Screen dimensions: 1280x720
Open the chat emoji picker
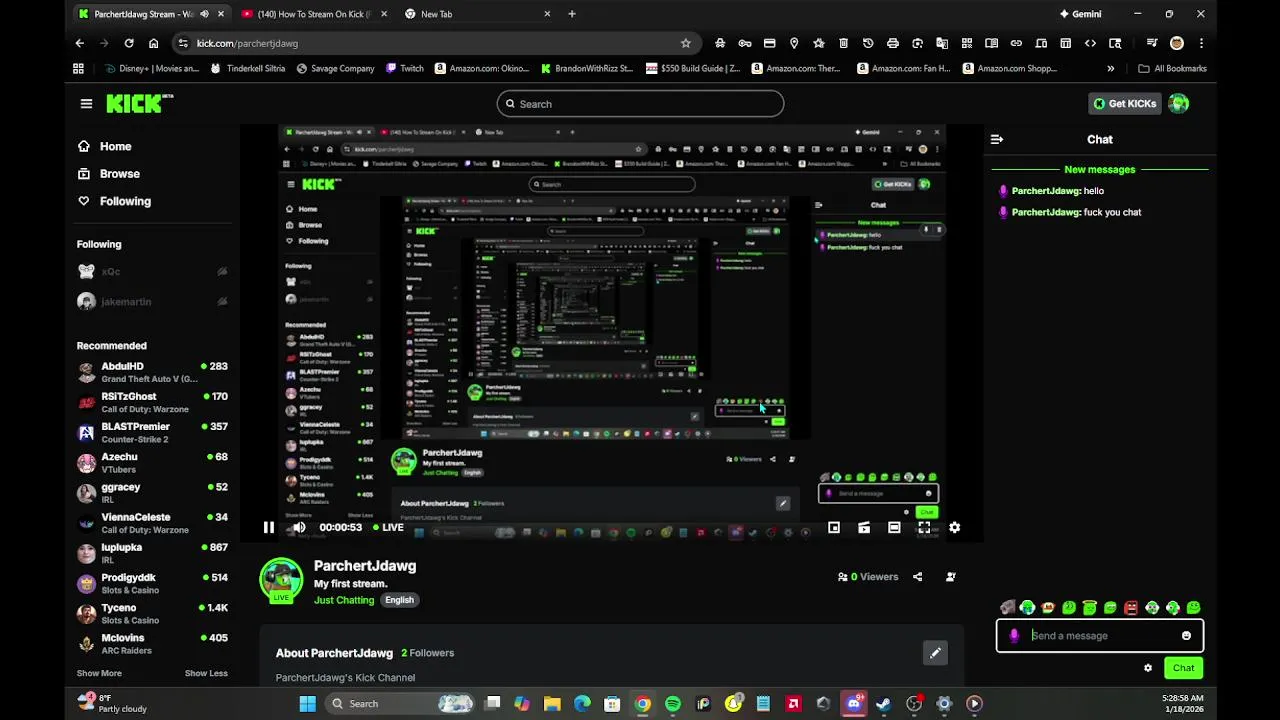tap(1186, 636)
